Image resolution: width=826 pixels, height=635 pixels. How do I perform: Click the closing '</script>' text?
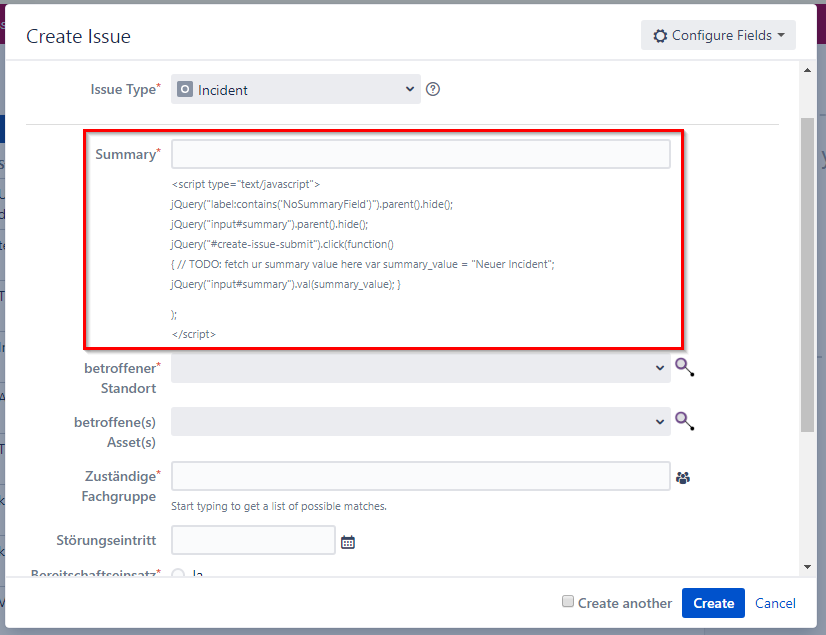pos(193,334)
